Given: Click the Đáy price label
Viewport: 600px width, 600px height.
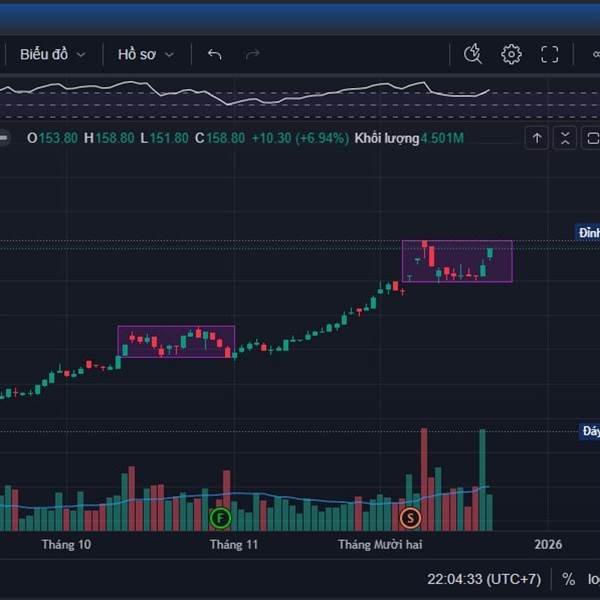Looking at the screenshot, I should (x=590, y=431).
